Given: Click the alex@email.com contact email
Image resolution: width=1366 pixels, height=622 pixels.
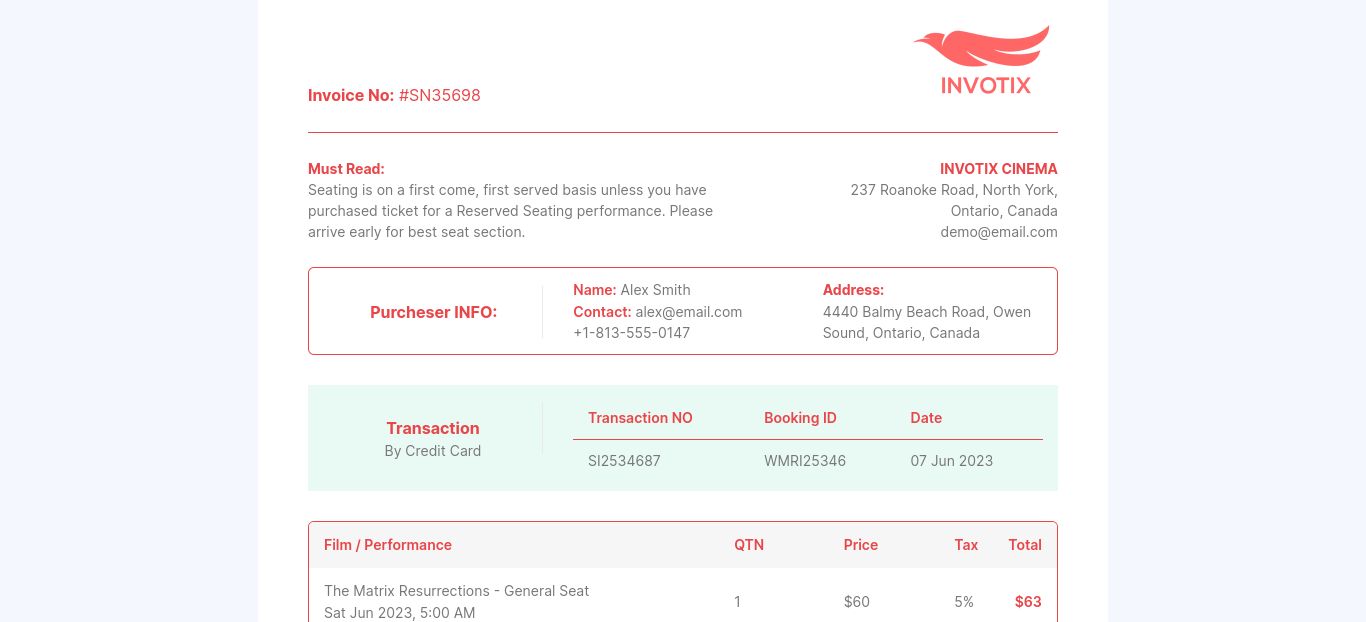Looking at the screenshot, I should pyautogui.click(x=689, y=312).
